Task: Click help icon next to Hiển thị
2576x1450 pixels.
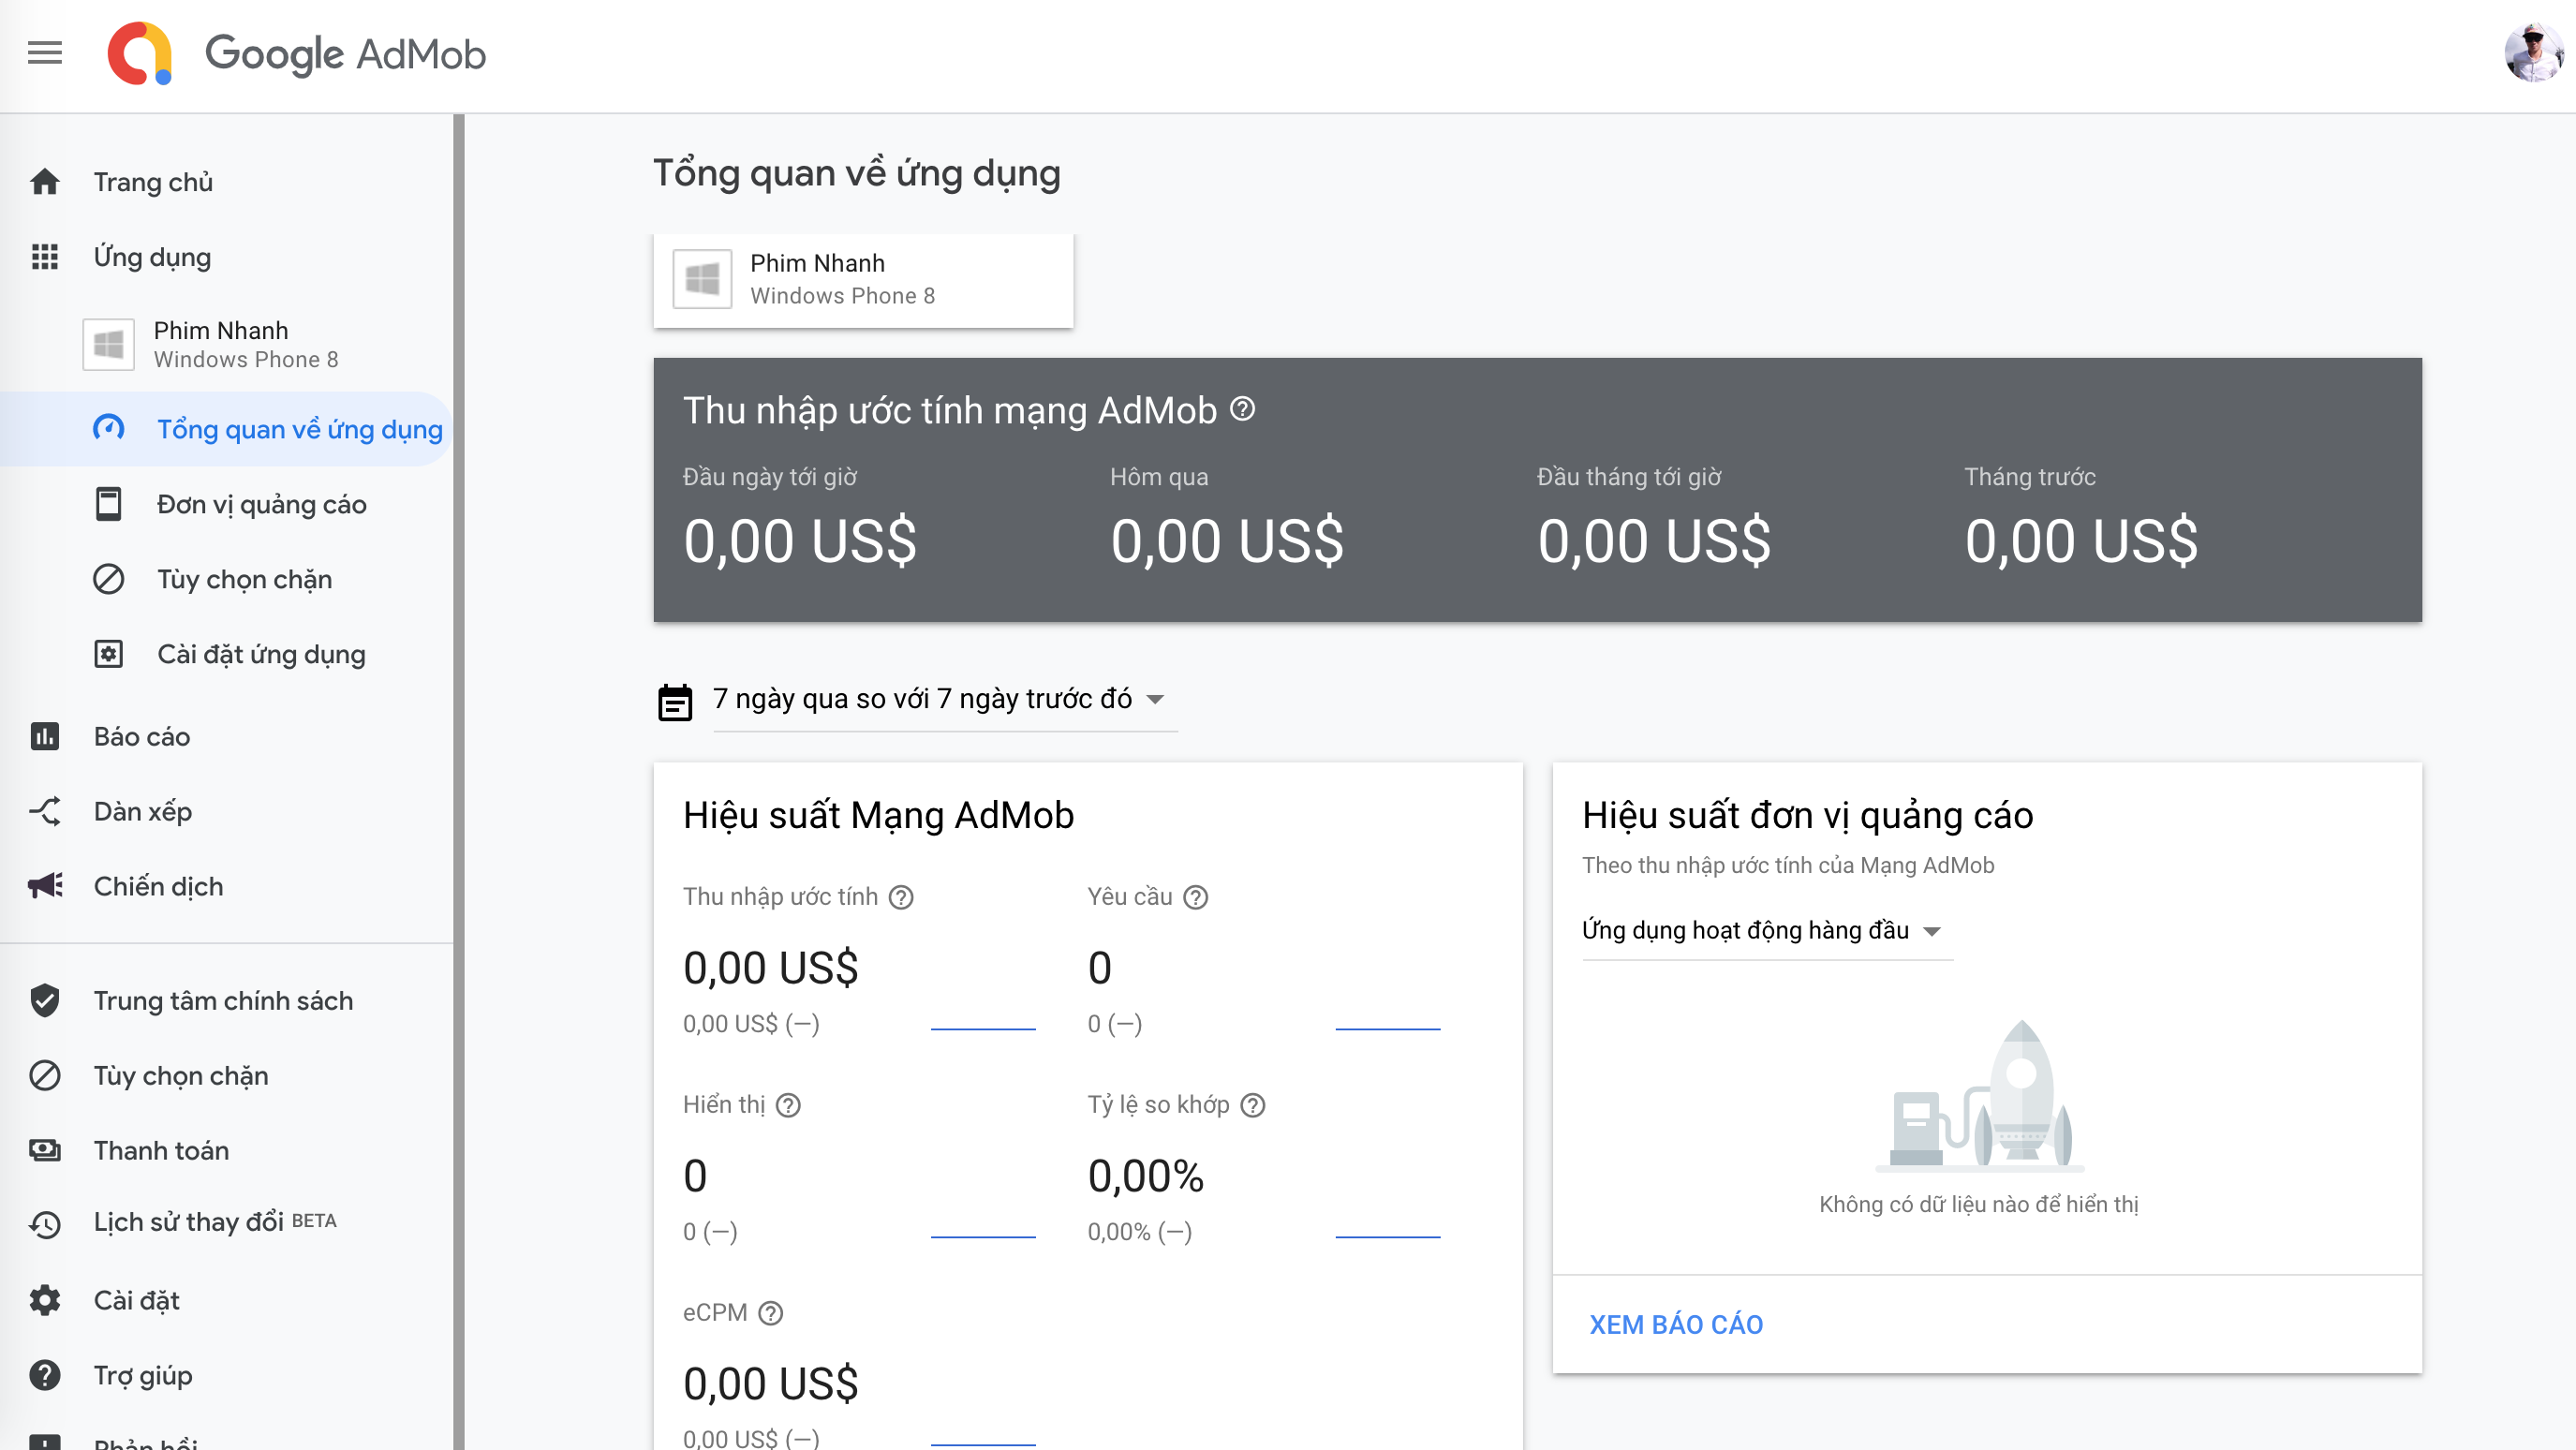Action: tap(788, 1105)
